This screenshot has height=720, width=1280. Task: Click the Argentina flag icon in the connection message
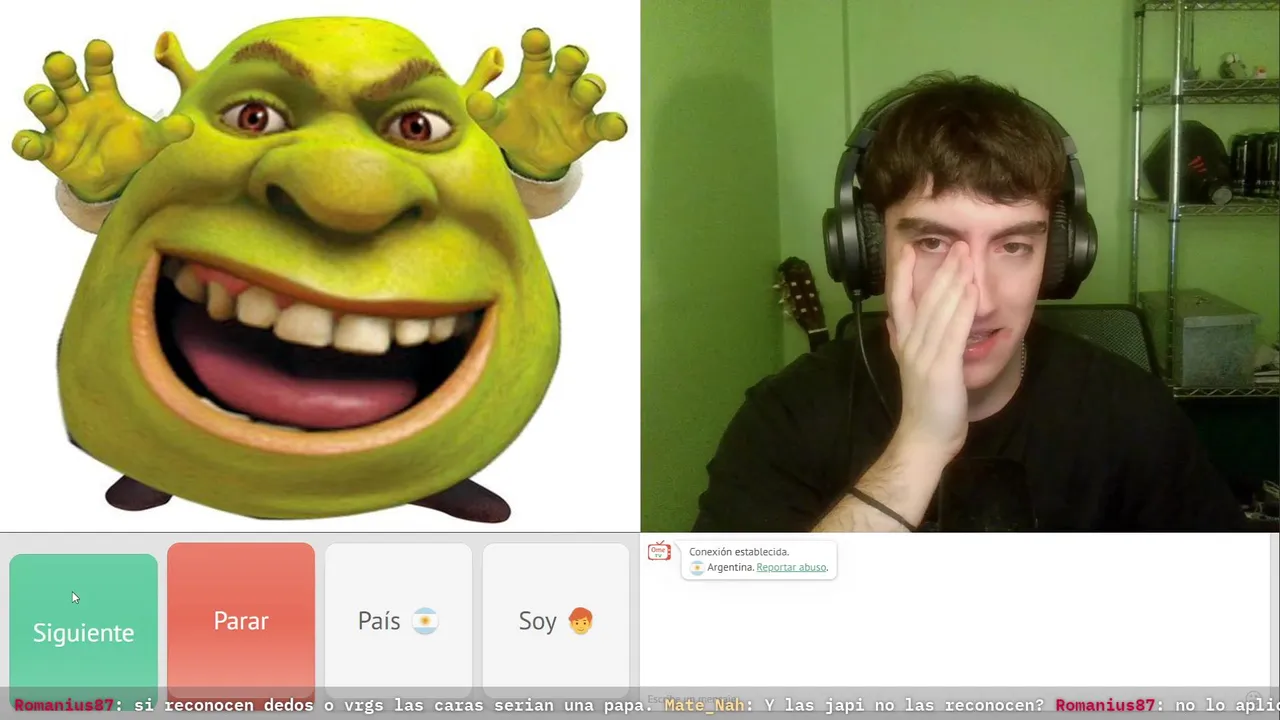(x=697, y=567)
